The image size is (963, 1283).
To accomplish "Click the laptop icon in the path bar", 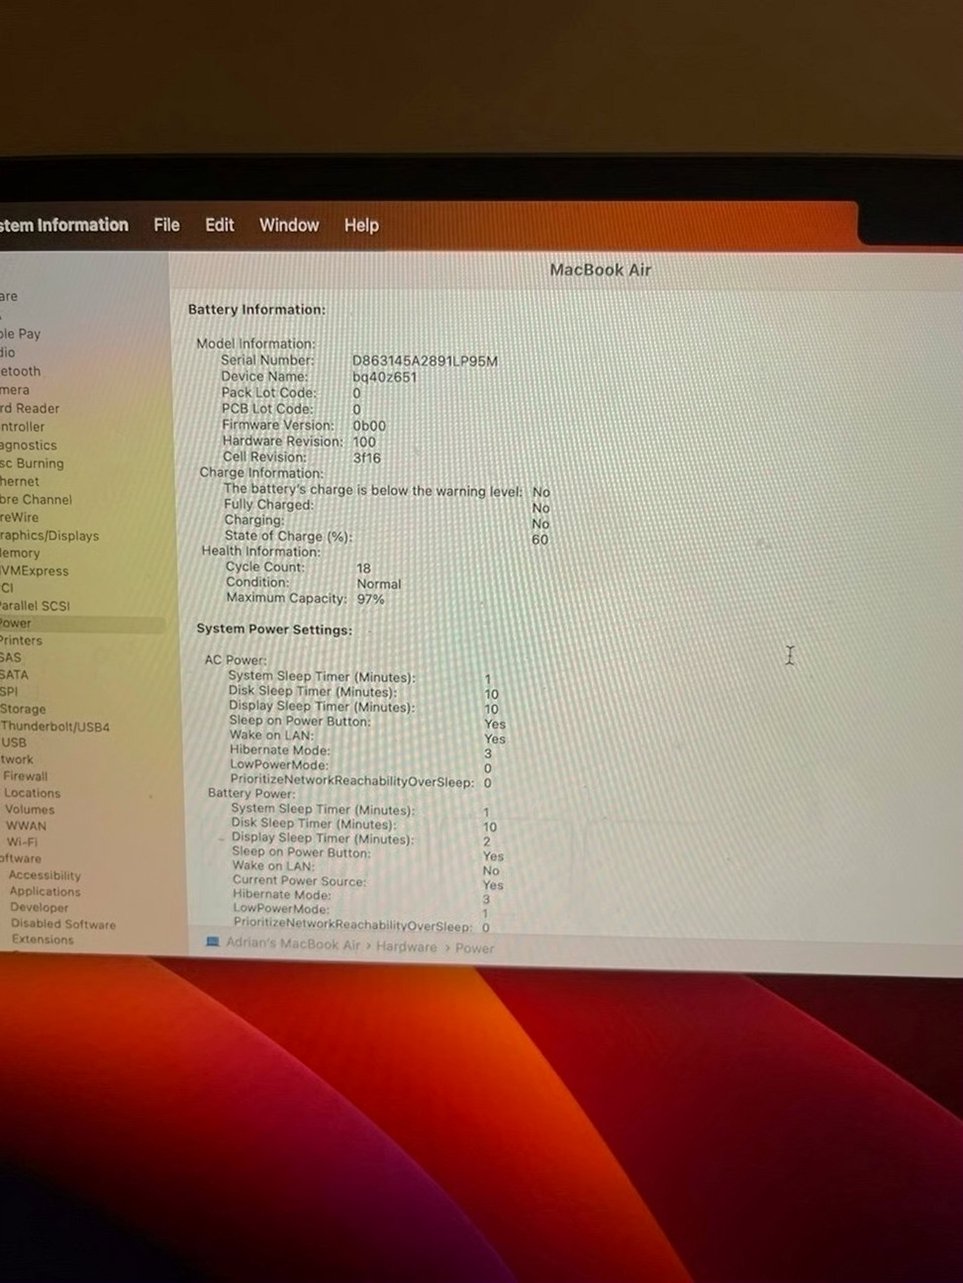I will click(x=213, y=942).
